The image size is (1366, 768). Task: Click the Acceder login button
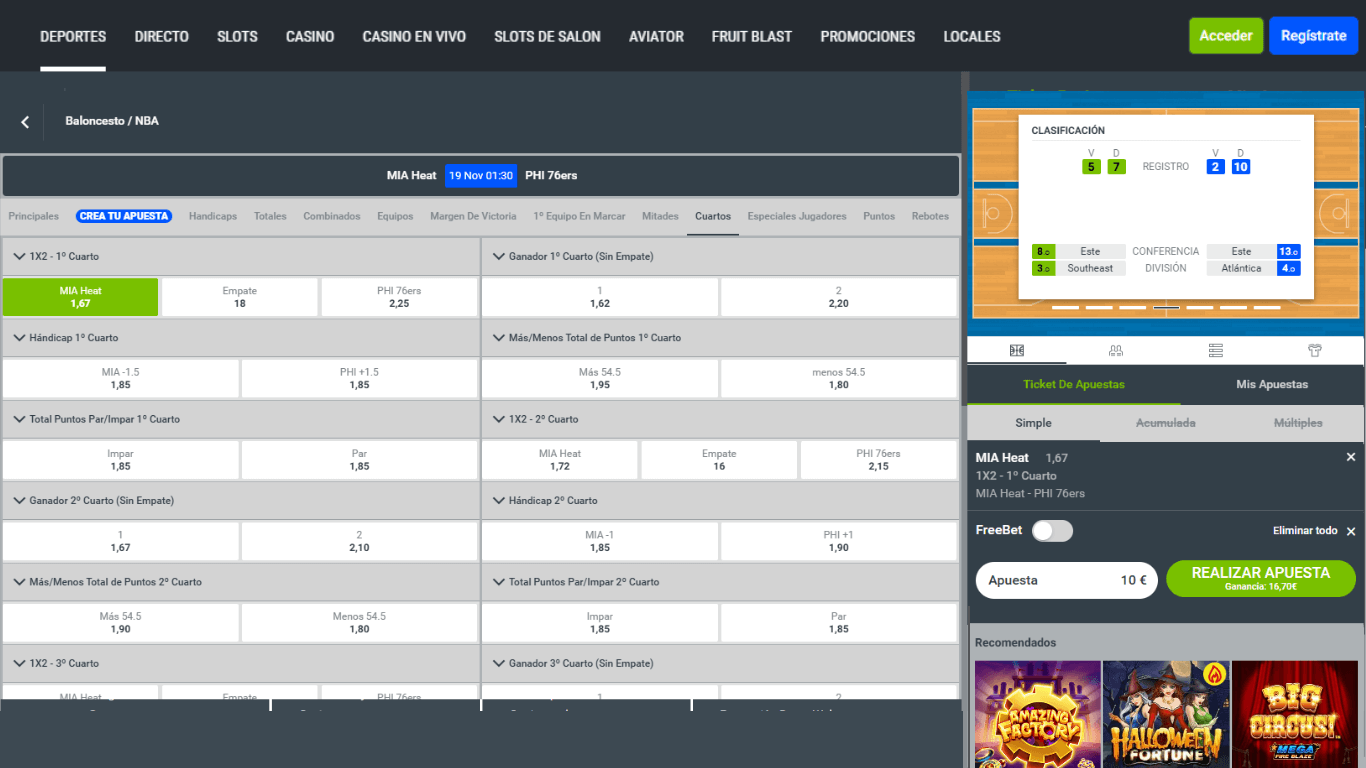point(1226,36)
